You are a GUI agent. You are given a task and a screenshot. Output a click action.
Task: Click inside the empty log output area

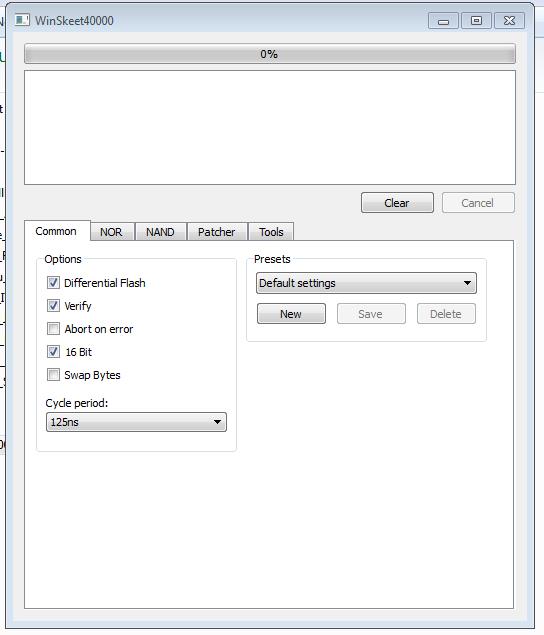tap(270, 128)
